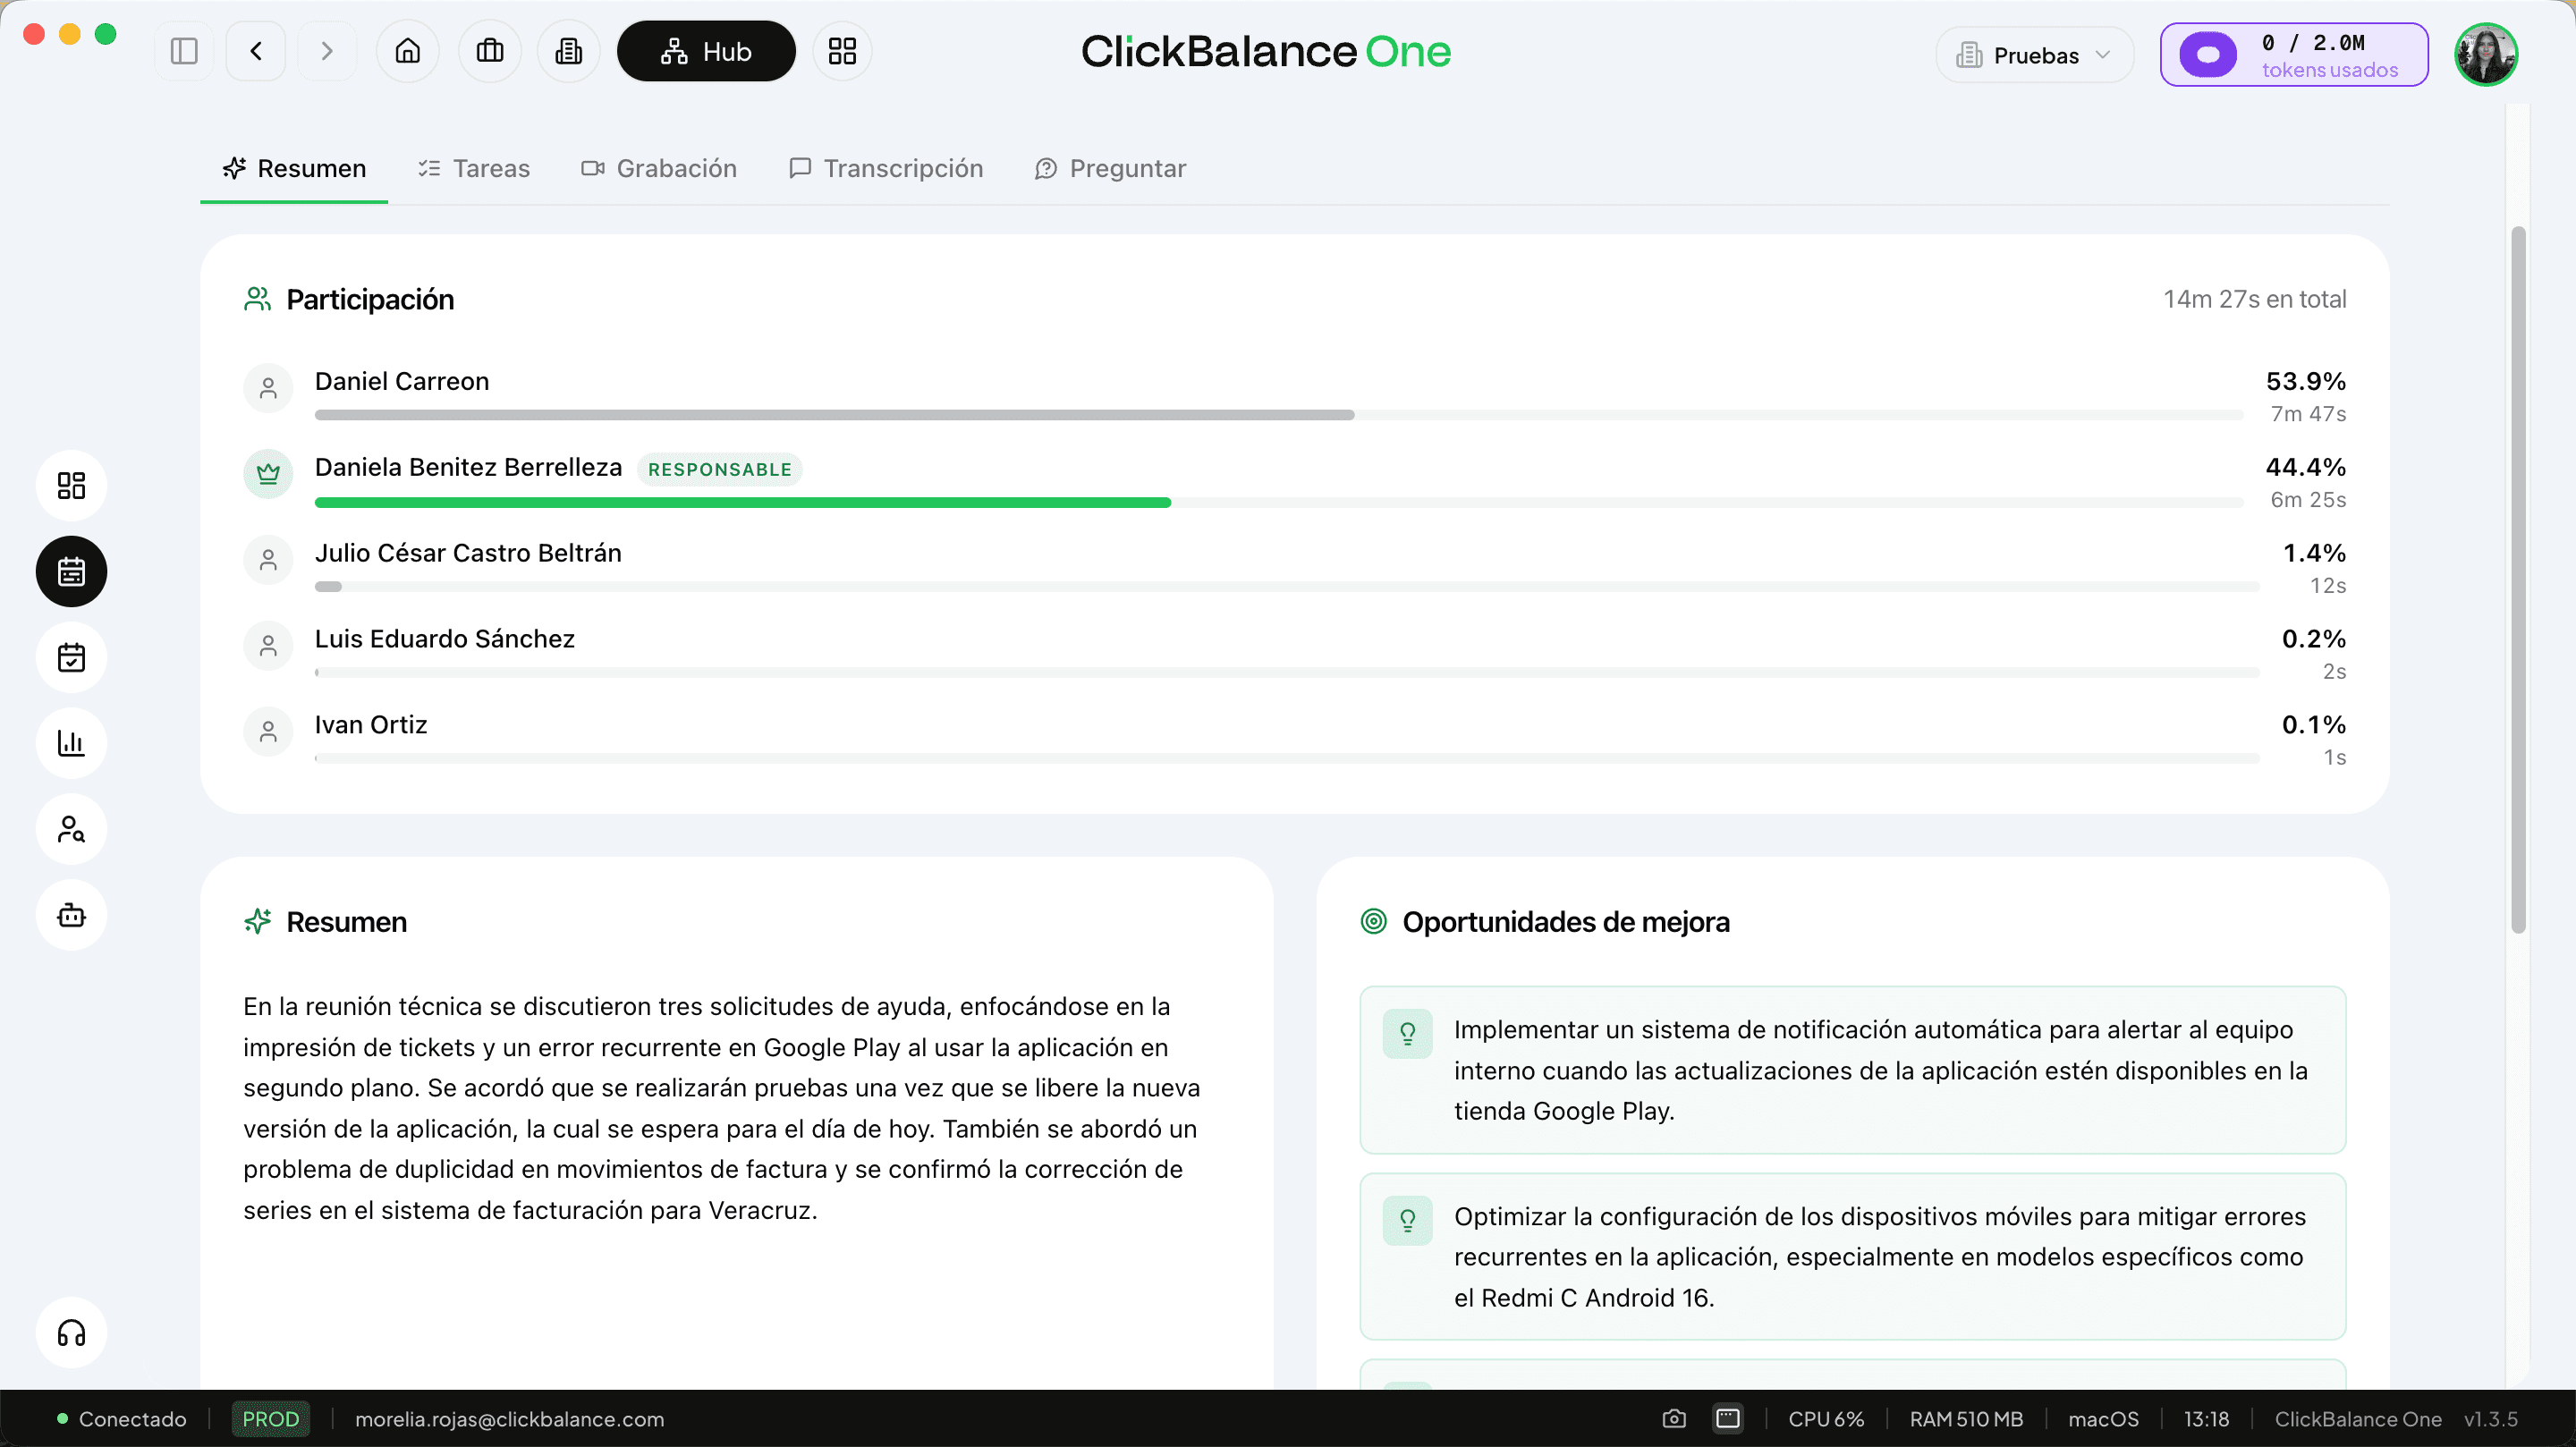Click the crown icon beside Daniela Benitez
Viewport: 2576px width, 1447px height.
point(268,474)
